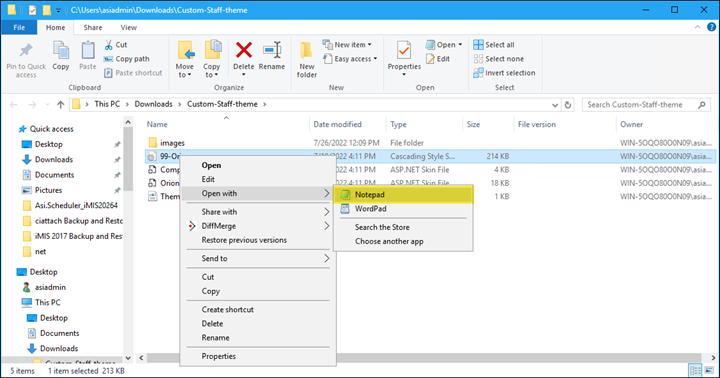Image resolution: width=720 pixels, height=378 pixels.
Task: Select Quick access in navigation pane
Action: click(x=51, y=129)
